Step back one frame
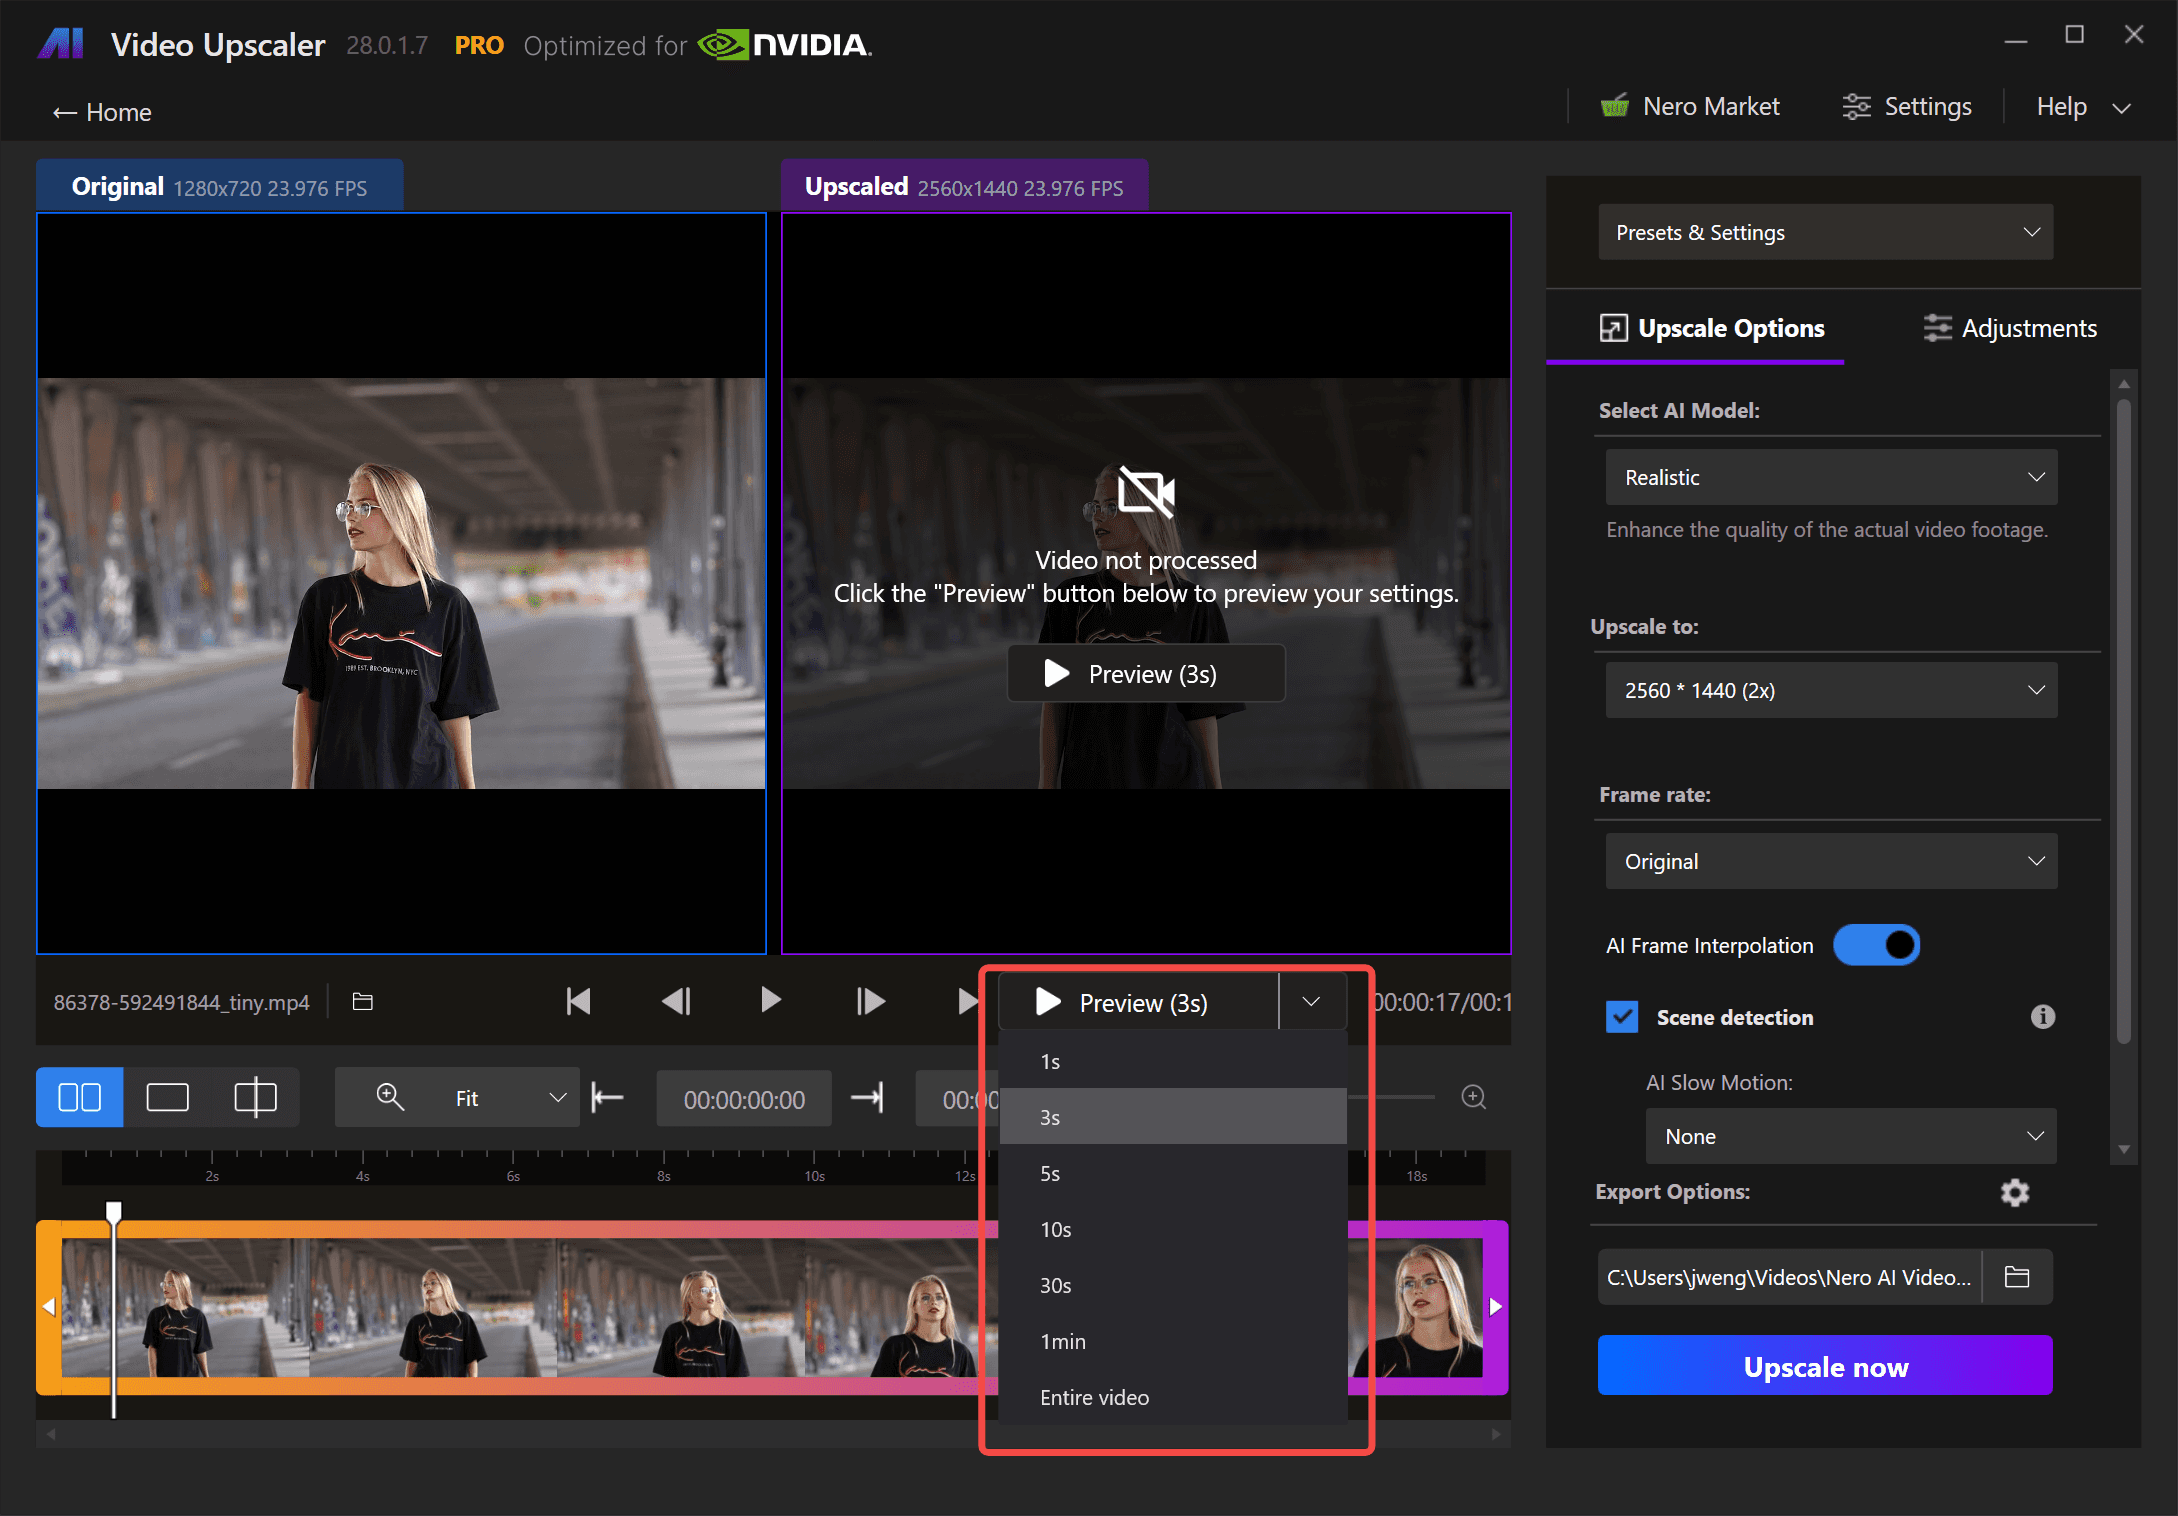Viewport: 2178px width, 1516px height. tap(676, 1001)
